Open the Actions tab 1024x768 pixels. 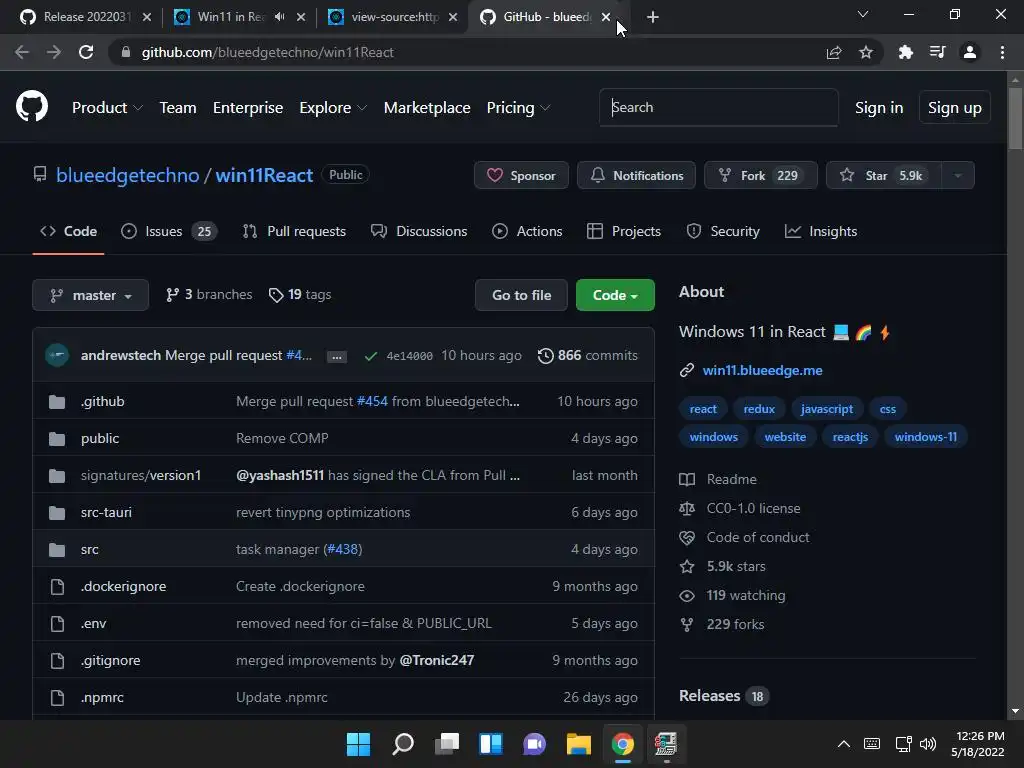(x=527, y=231)
